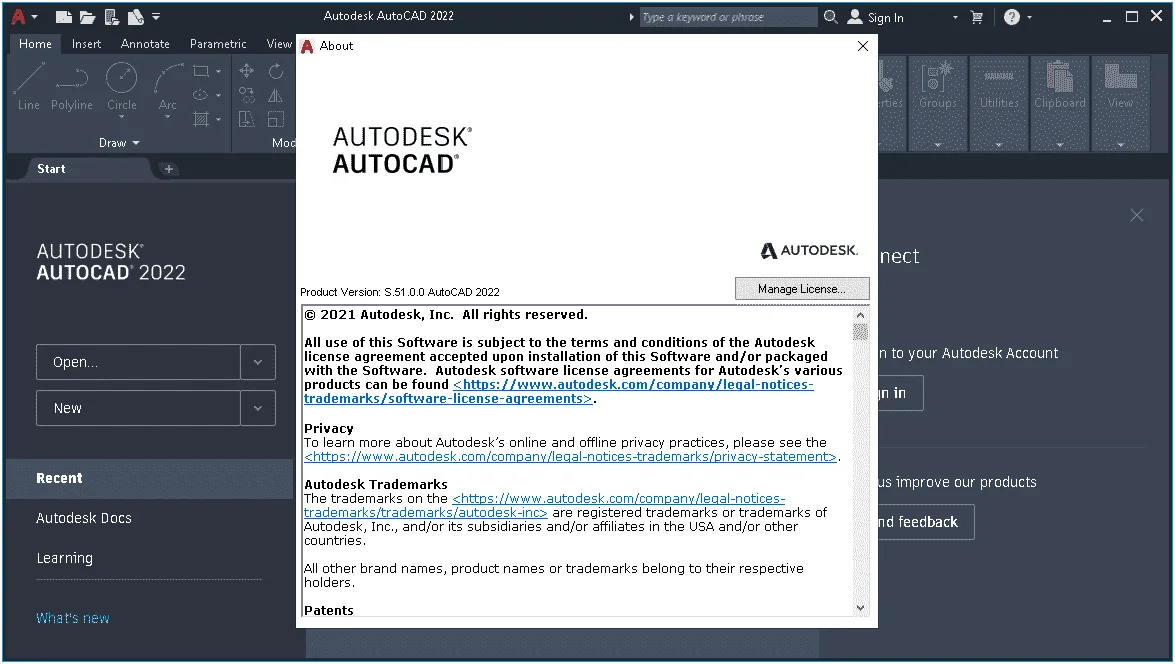Viewport: 1175px width, 664px height.
Task: Expand the Help dropdown arrow
Action: point(1030,17)
